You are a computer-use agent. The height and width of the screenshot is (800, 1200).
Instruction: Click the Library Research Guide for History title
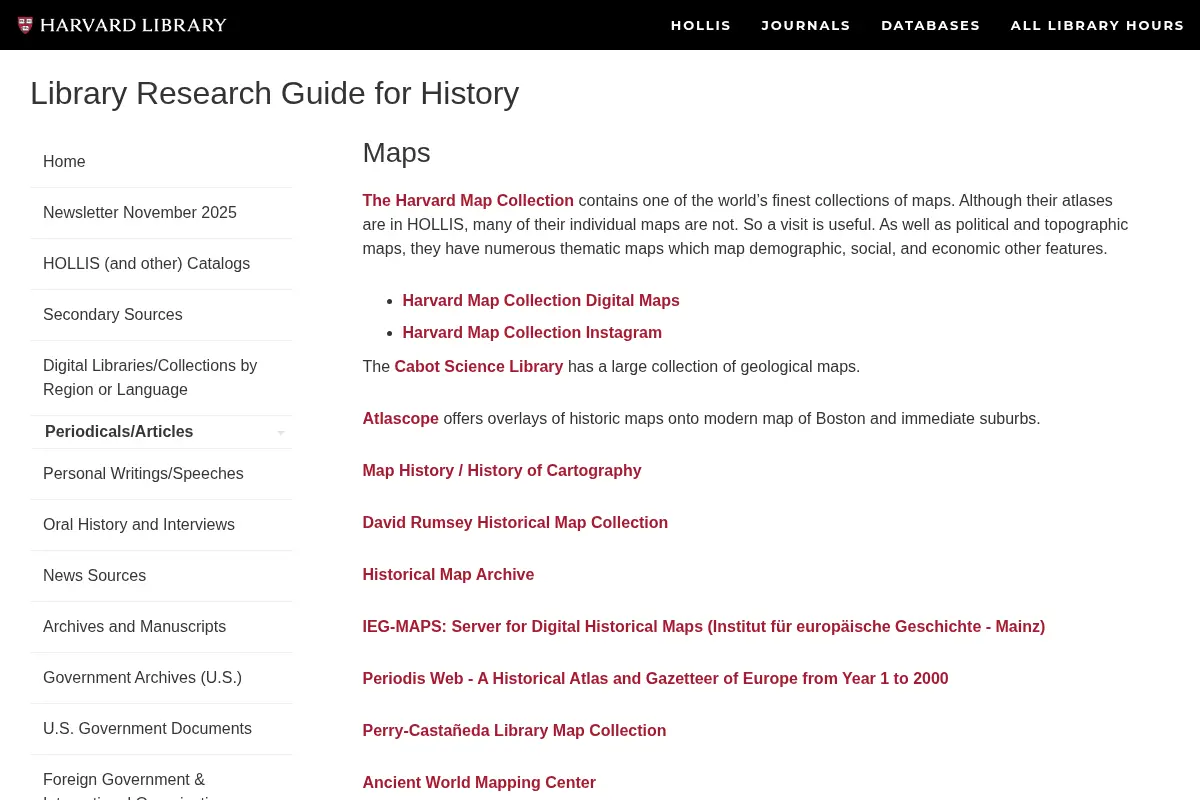[274, 93]
